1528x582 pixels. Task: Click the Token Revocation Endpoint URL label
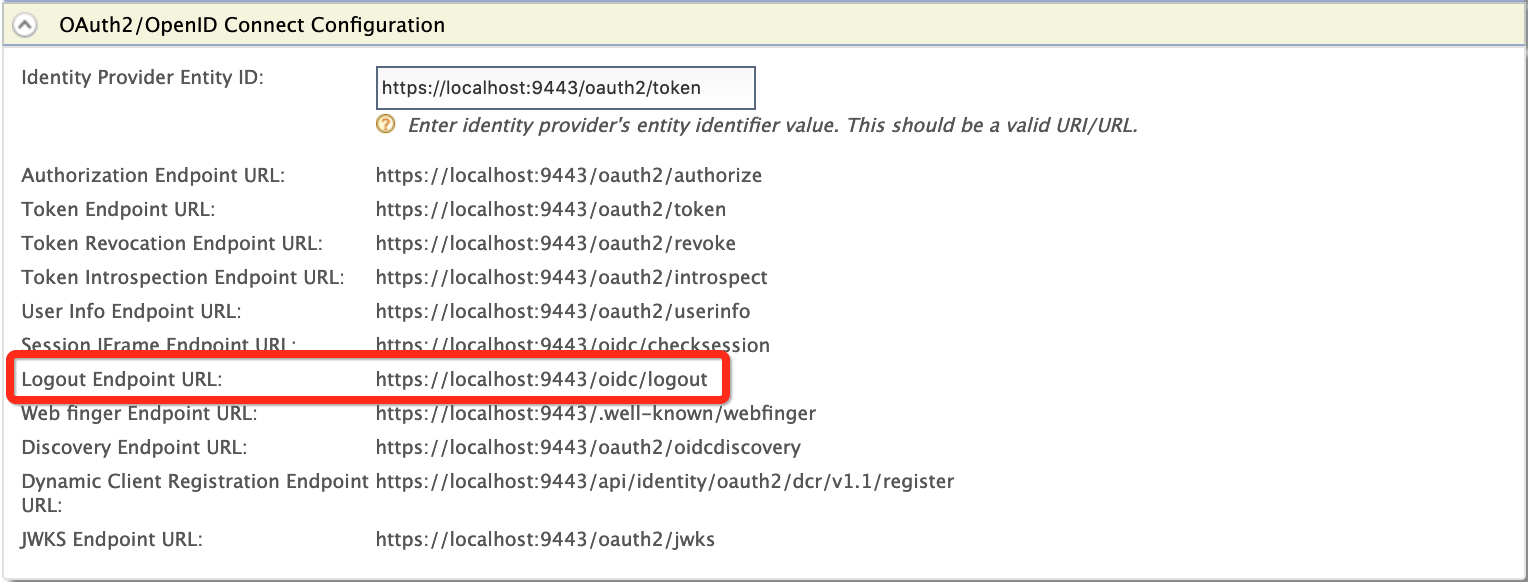[172, 243]
